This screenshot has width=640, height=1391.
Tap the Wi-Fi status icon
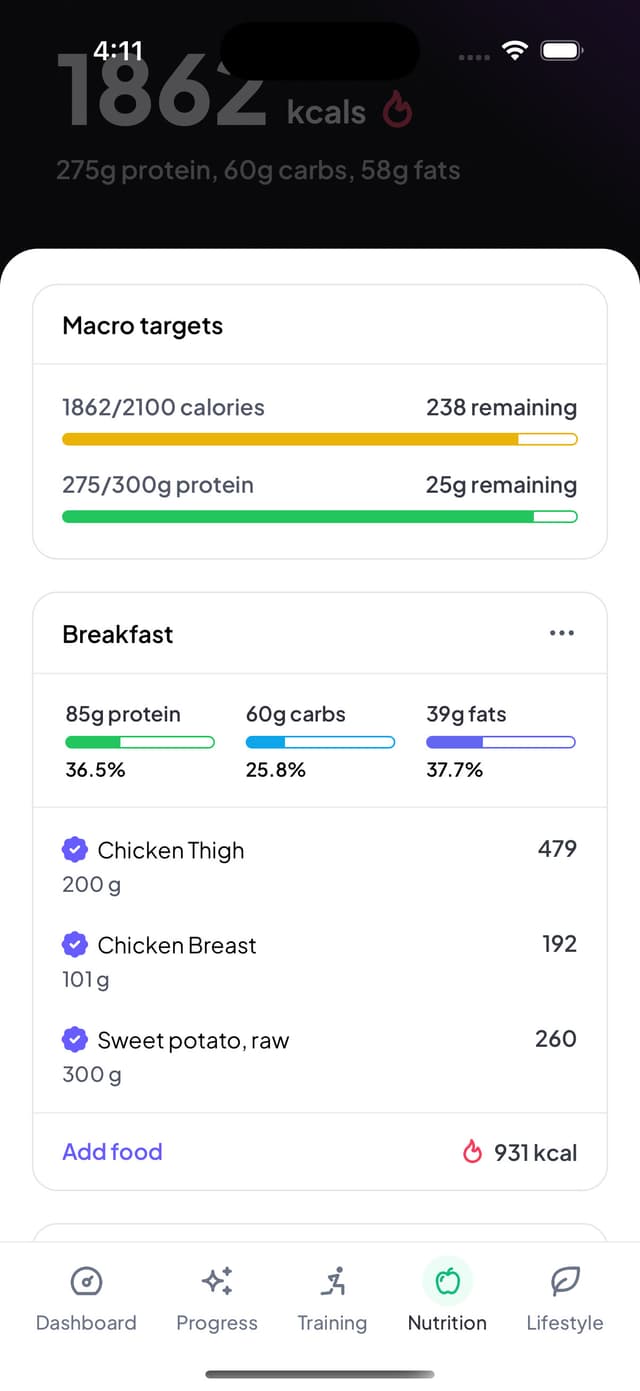pos(515,51)
